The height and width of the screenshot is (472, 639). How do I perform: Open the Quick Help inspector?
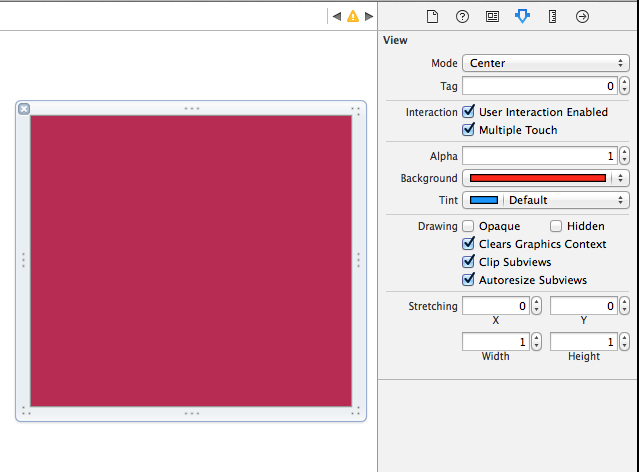pos(462,16)
